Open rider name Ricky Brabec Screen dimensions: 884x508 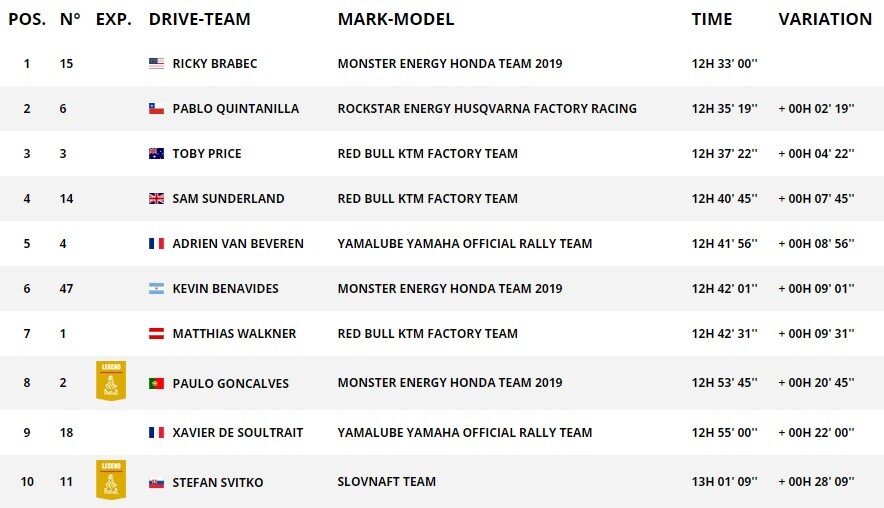[x=215, y=64]
